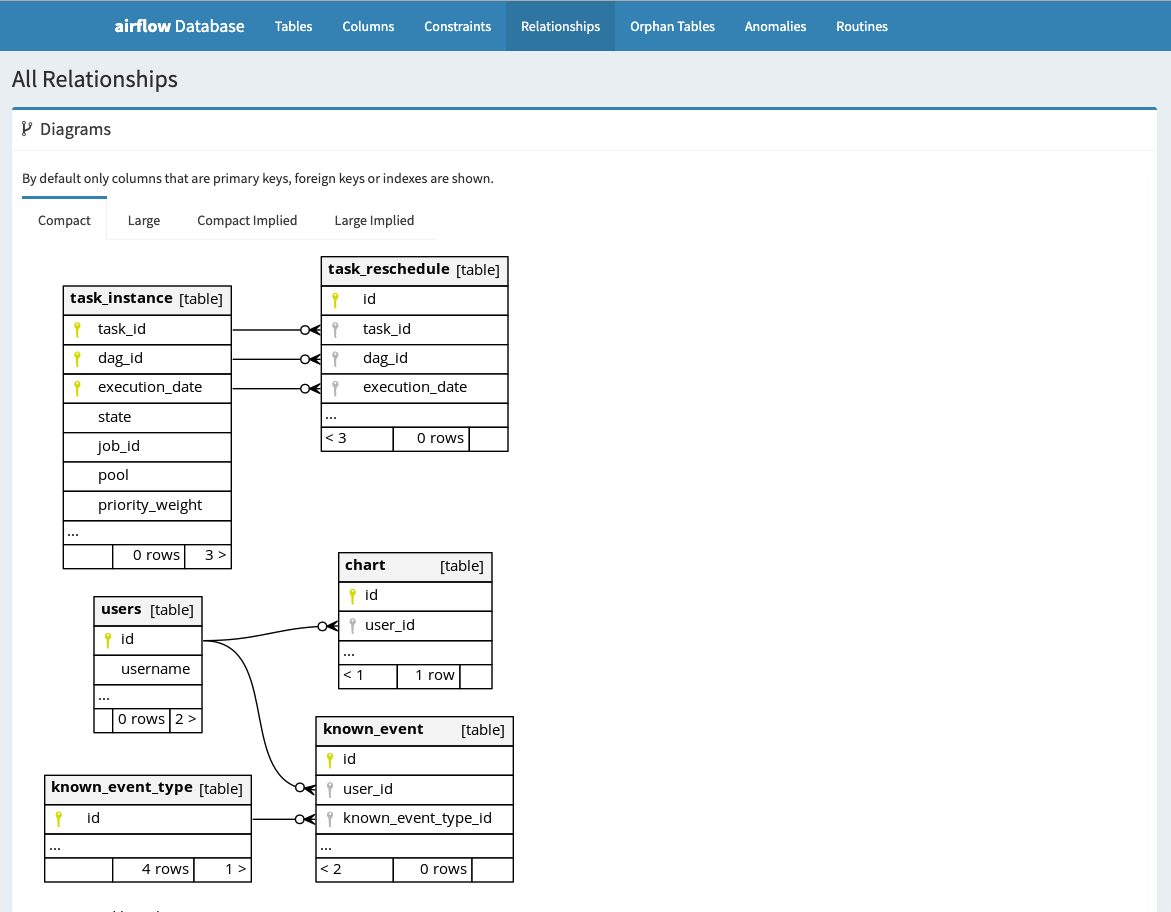1171x912 pixels.
Task: Open the Compact Implied tab
Action: [x=246, y=220]
